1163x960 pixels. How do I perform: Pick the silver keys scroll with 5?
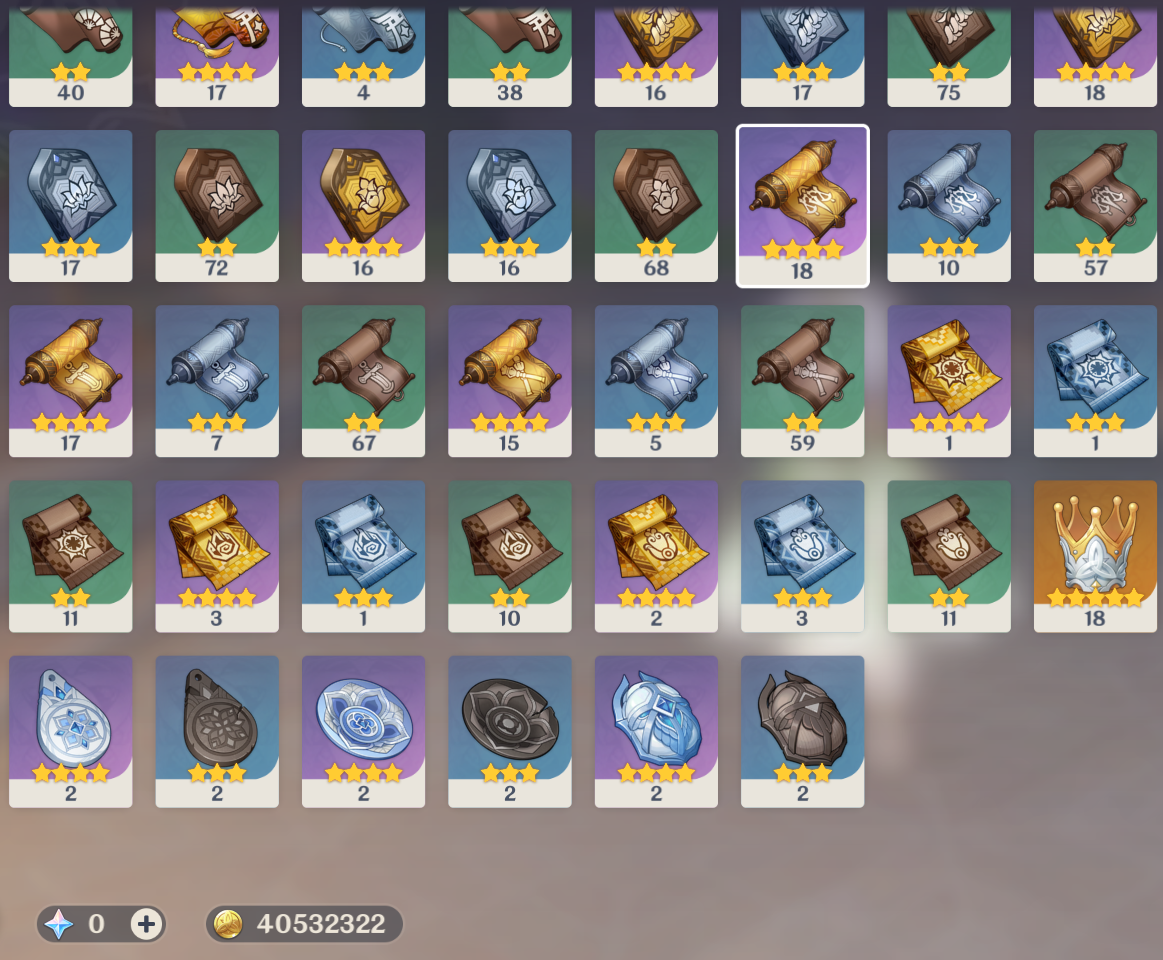(x=656, y=381)
